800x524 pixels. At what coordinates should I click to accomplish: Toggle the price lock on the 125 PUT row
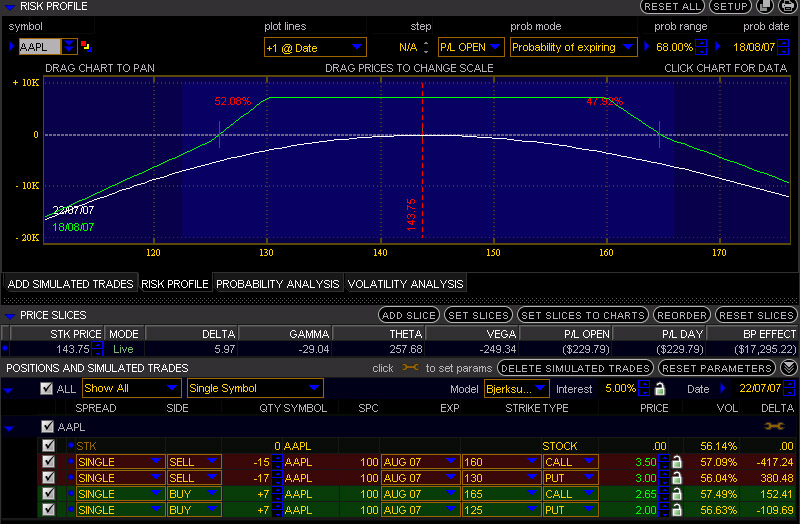(677, 510)
